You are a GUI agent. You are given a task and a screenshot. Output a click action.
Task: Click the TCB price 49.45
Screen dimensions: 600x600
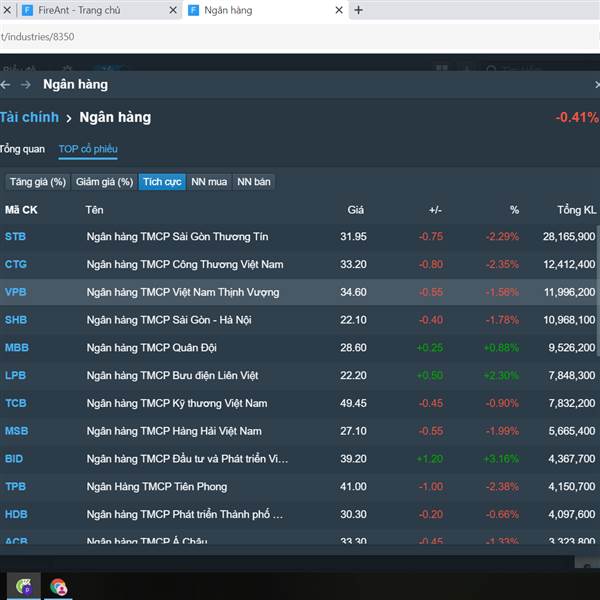coord(353,403)
